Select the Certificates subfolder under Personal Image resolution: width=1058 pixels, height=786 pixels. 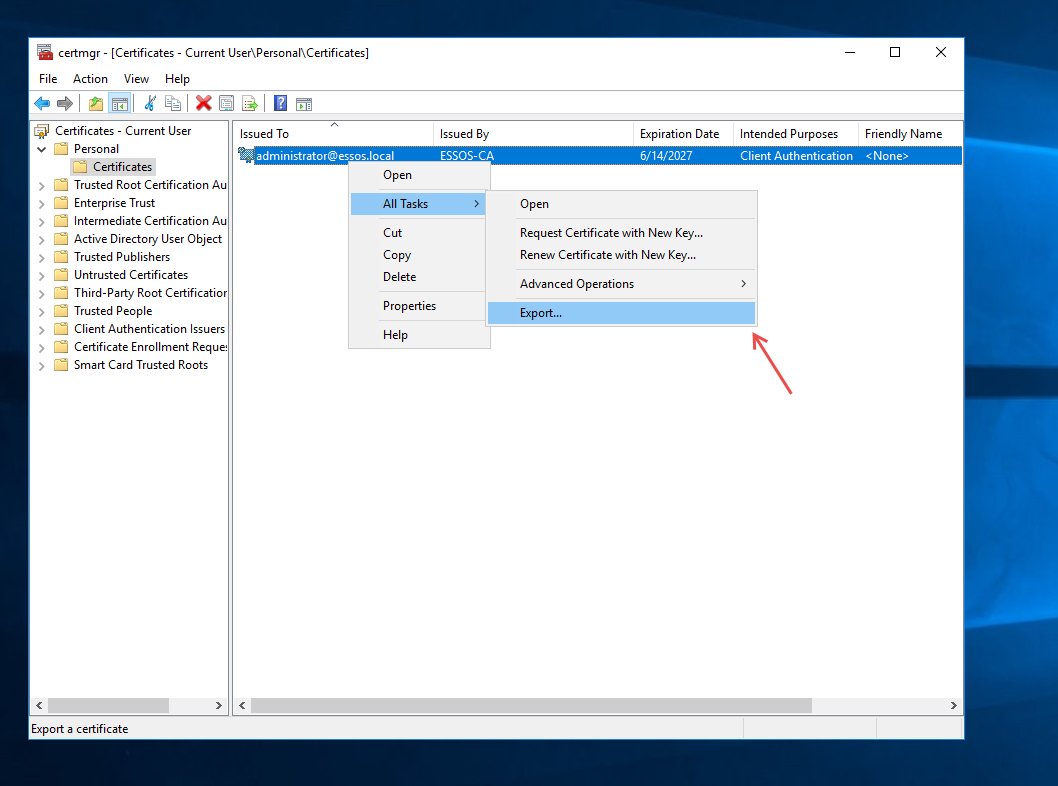coord(122,167)
